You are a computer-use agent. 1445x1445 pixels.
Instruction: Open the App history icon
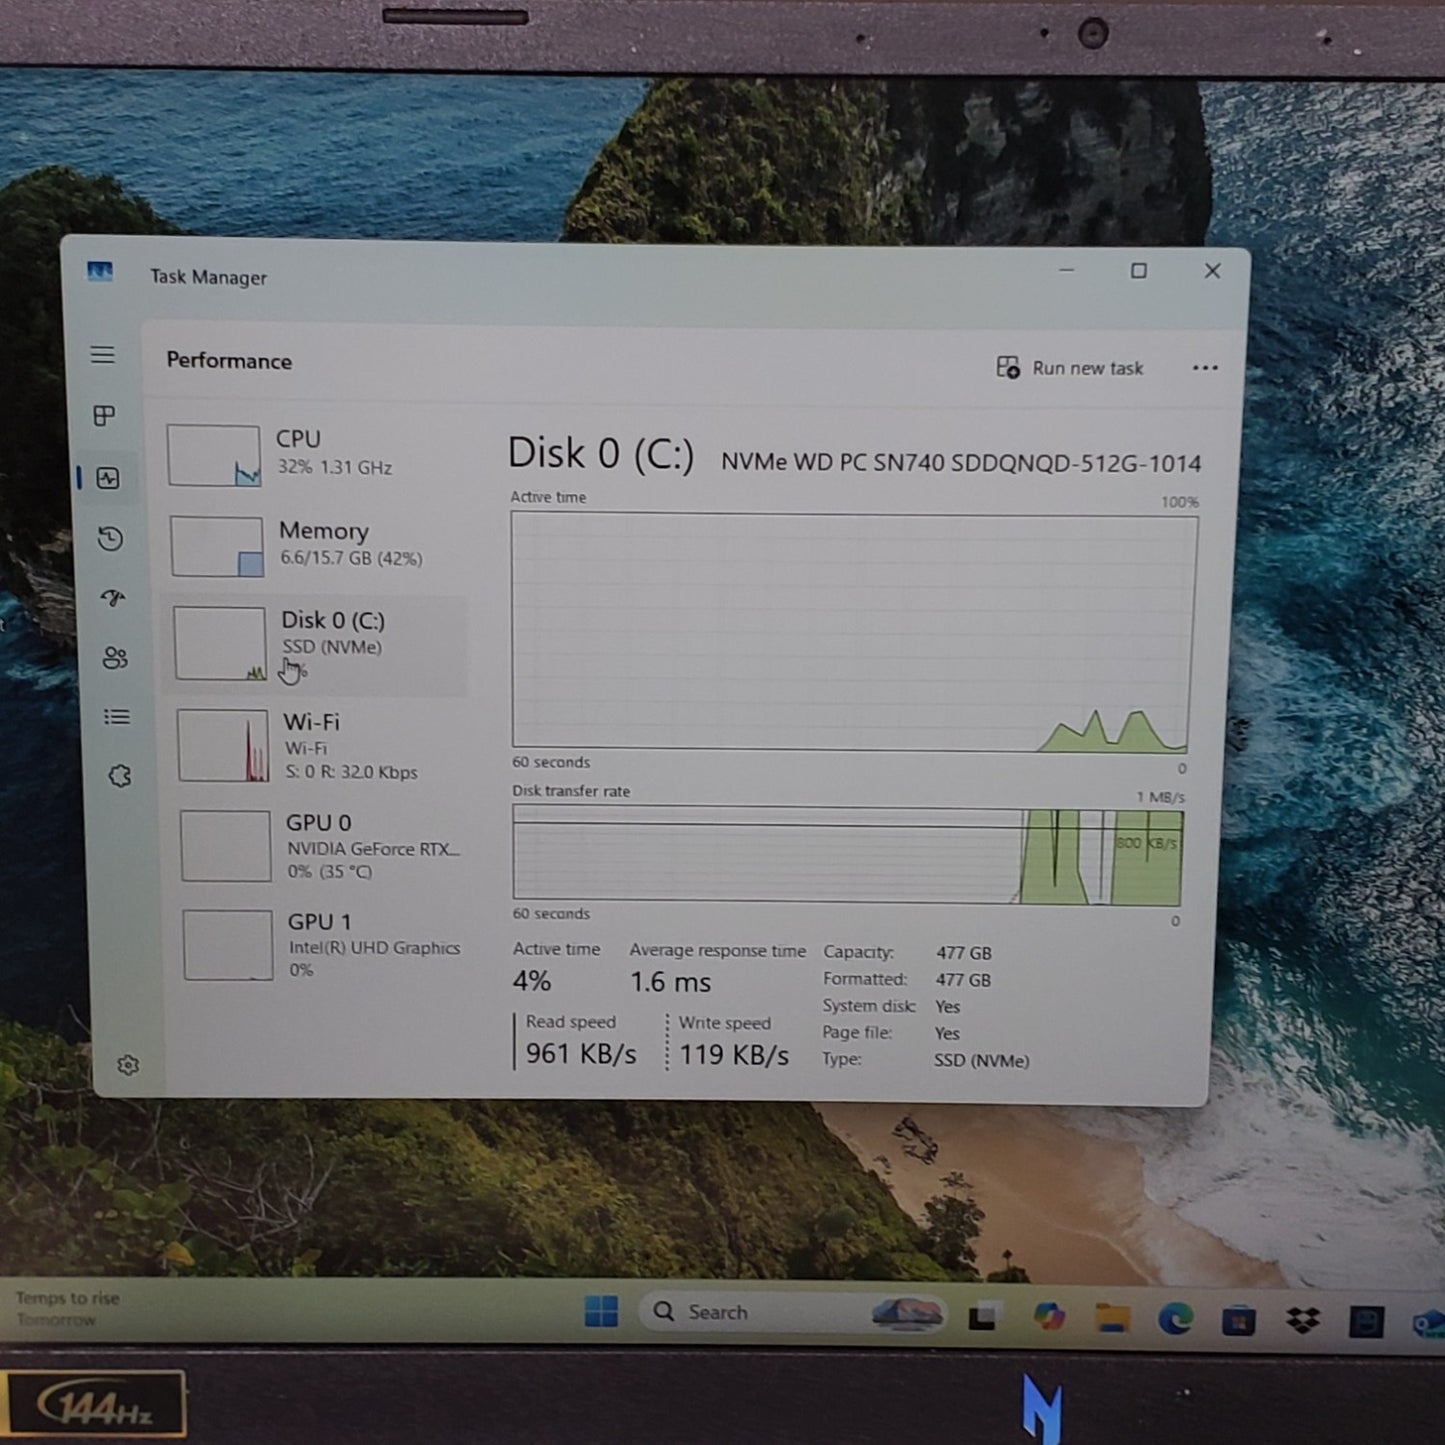click(x=110, y=539)
